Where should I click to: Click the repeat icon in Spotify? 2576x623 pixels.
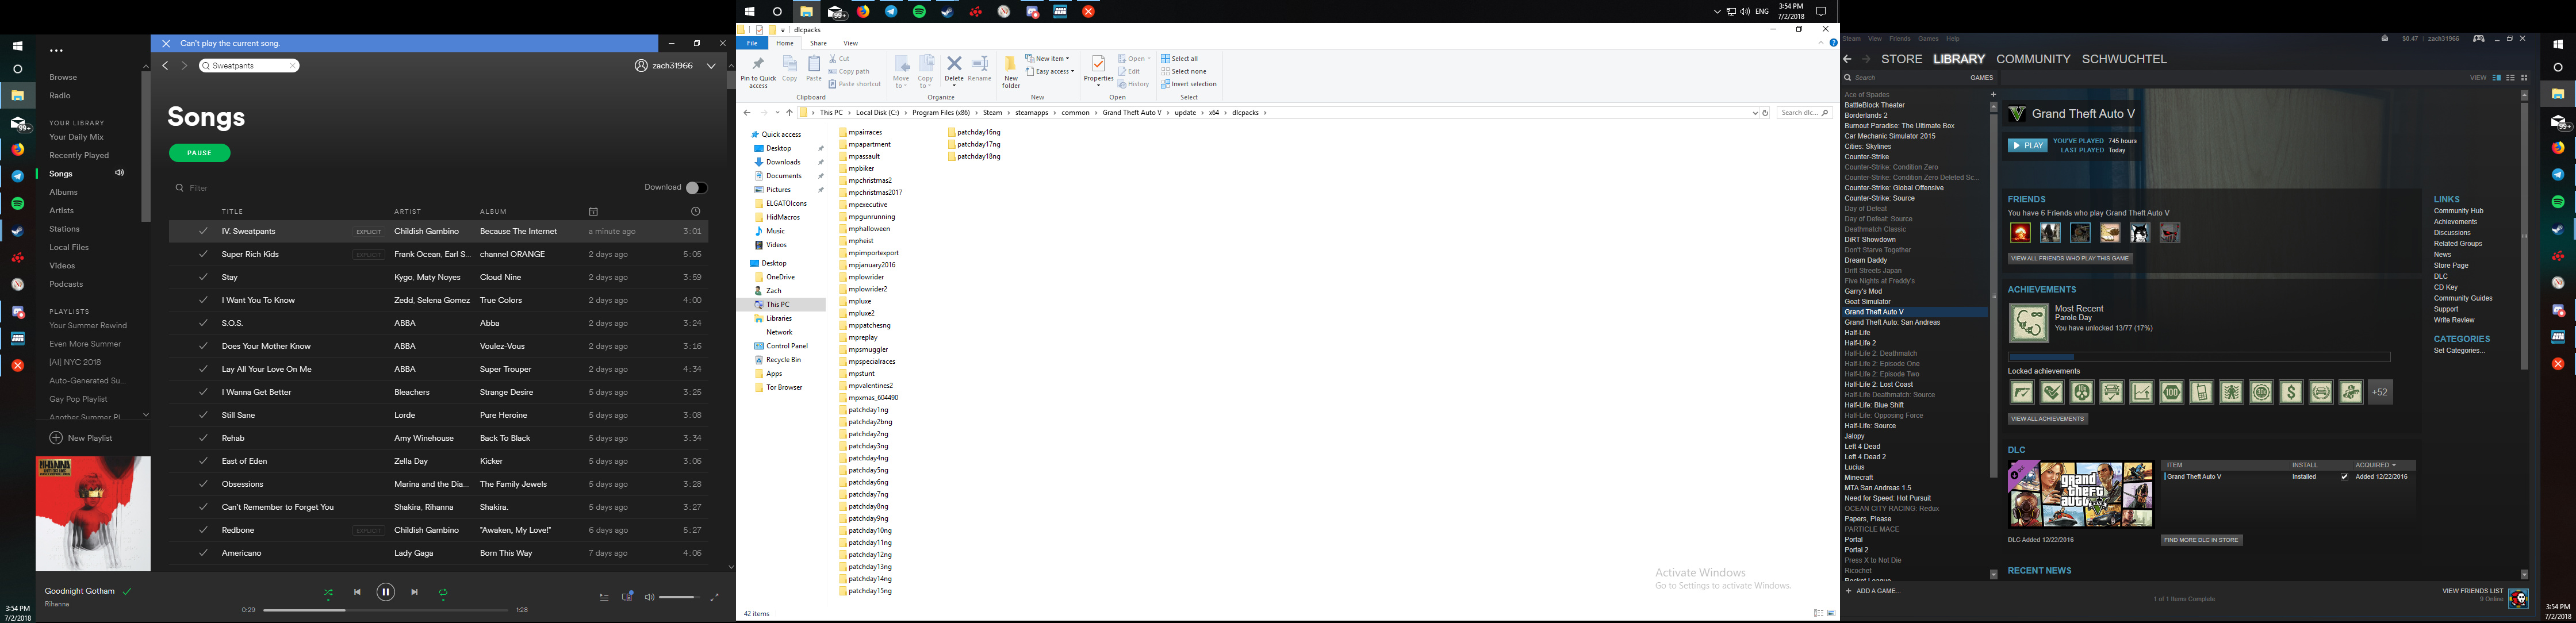[443, 593]
